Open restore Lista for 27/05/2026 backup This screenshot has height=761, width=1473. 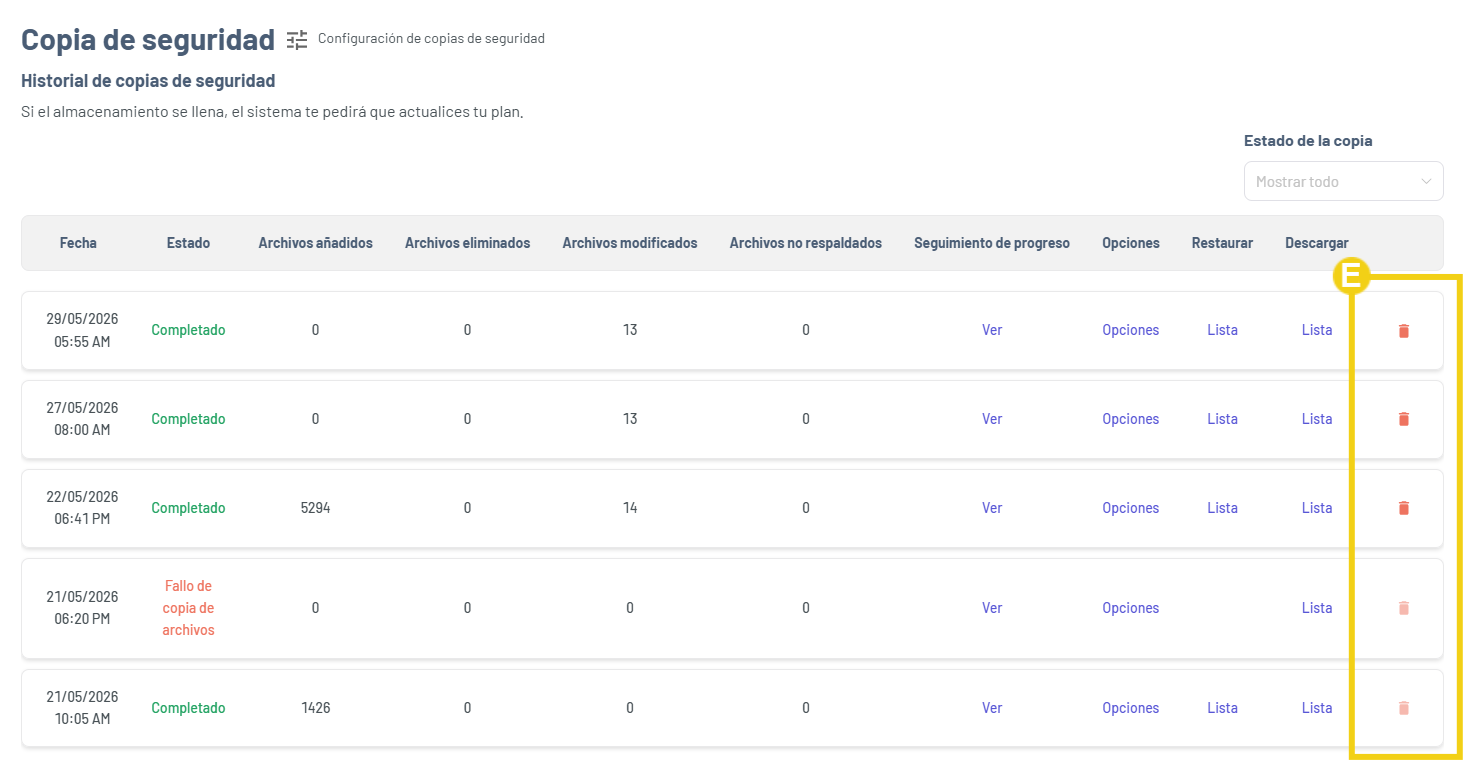pos(1222,419)
